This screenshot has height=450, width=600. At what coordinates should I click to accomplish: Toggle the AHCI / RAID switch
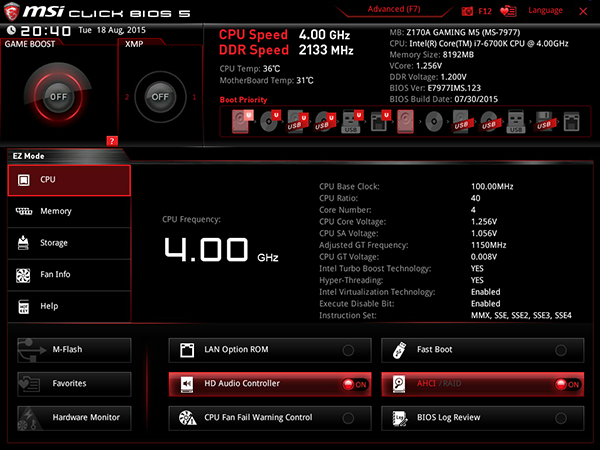click(x=567, y=384)
